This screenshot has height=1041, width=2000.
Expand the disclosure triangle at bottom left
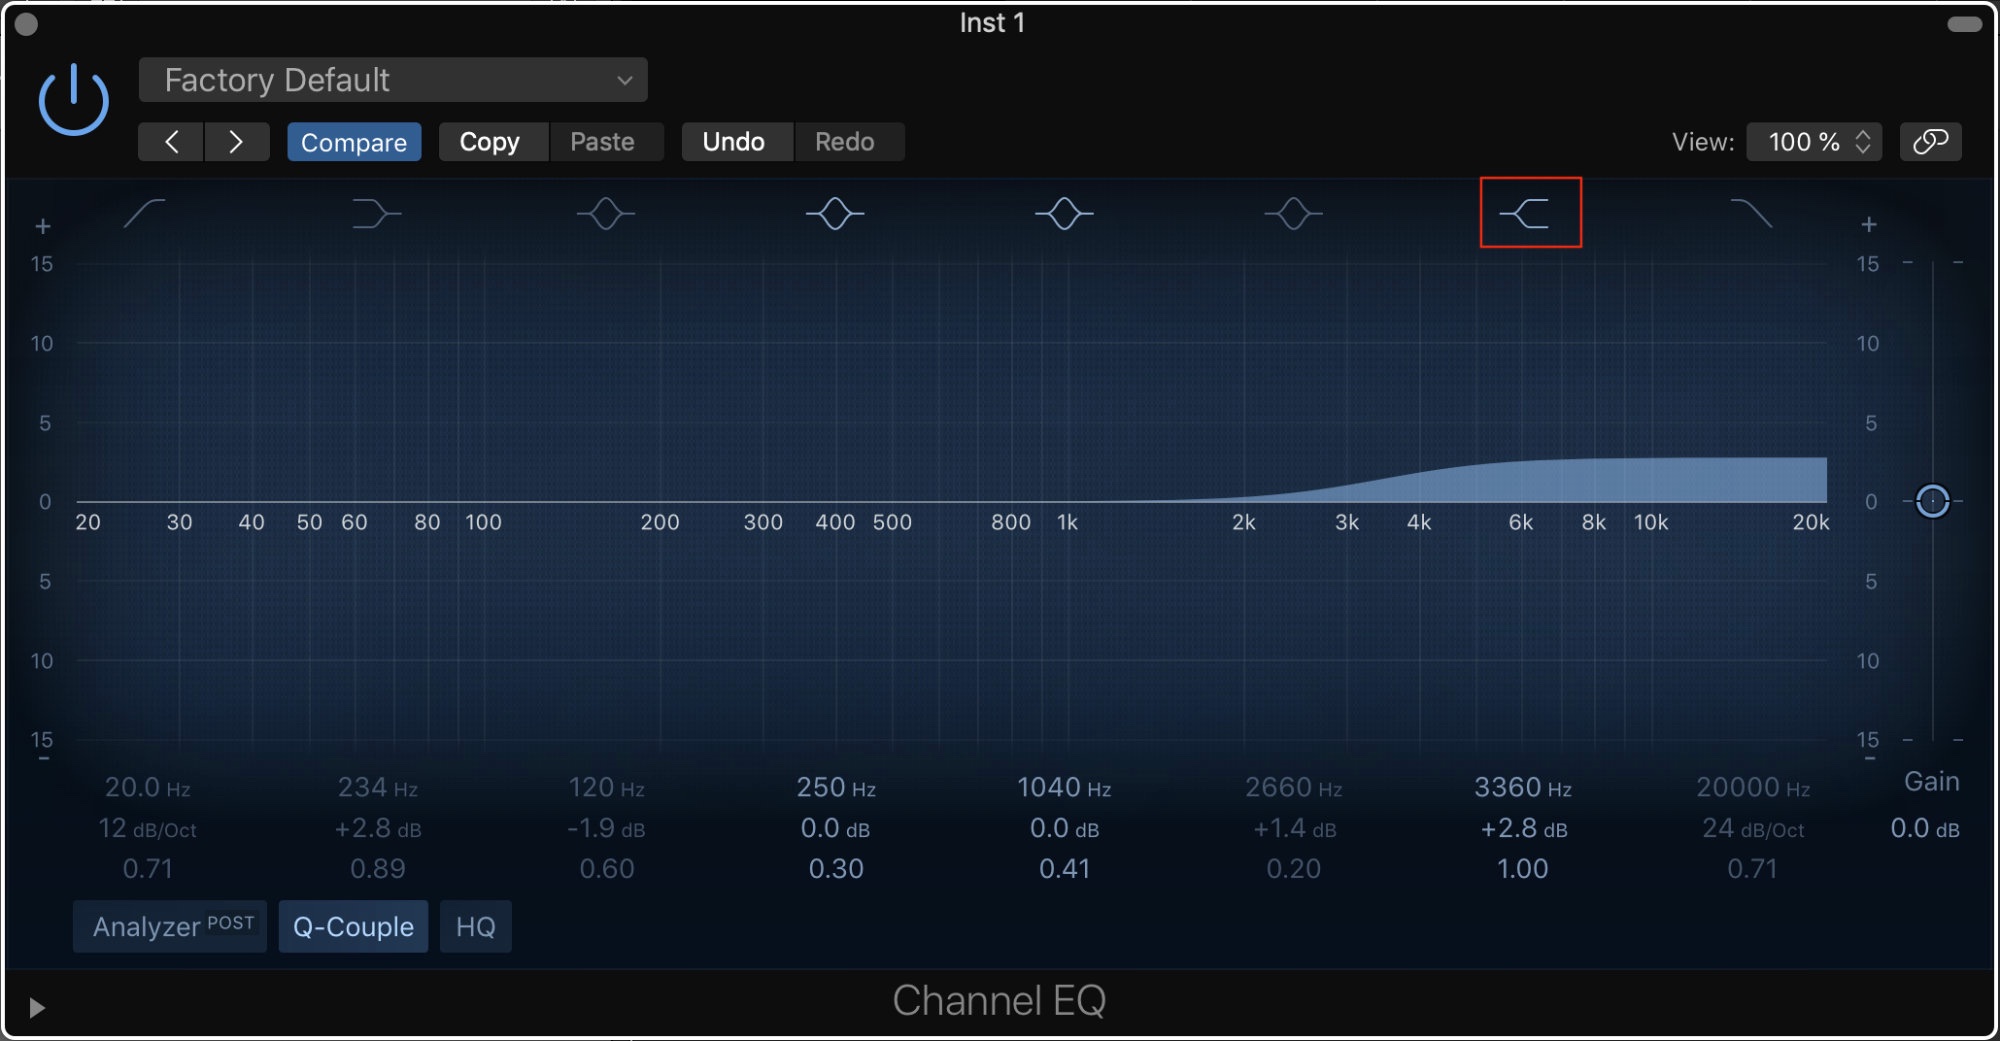pyautogui.click(x=37, y=1007)
